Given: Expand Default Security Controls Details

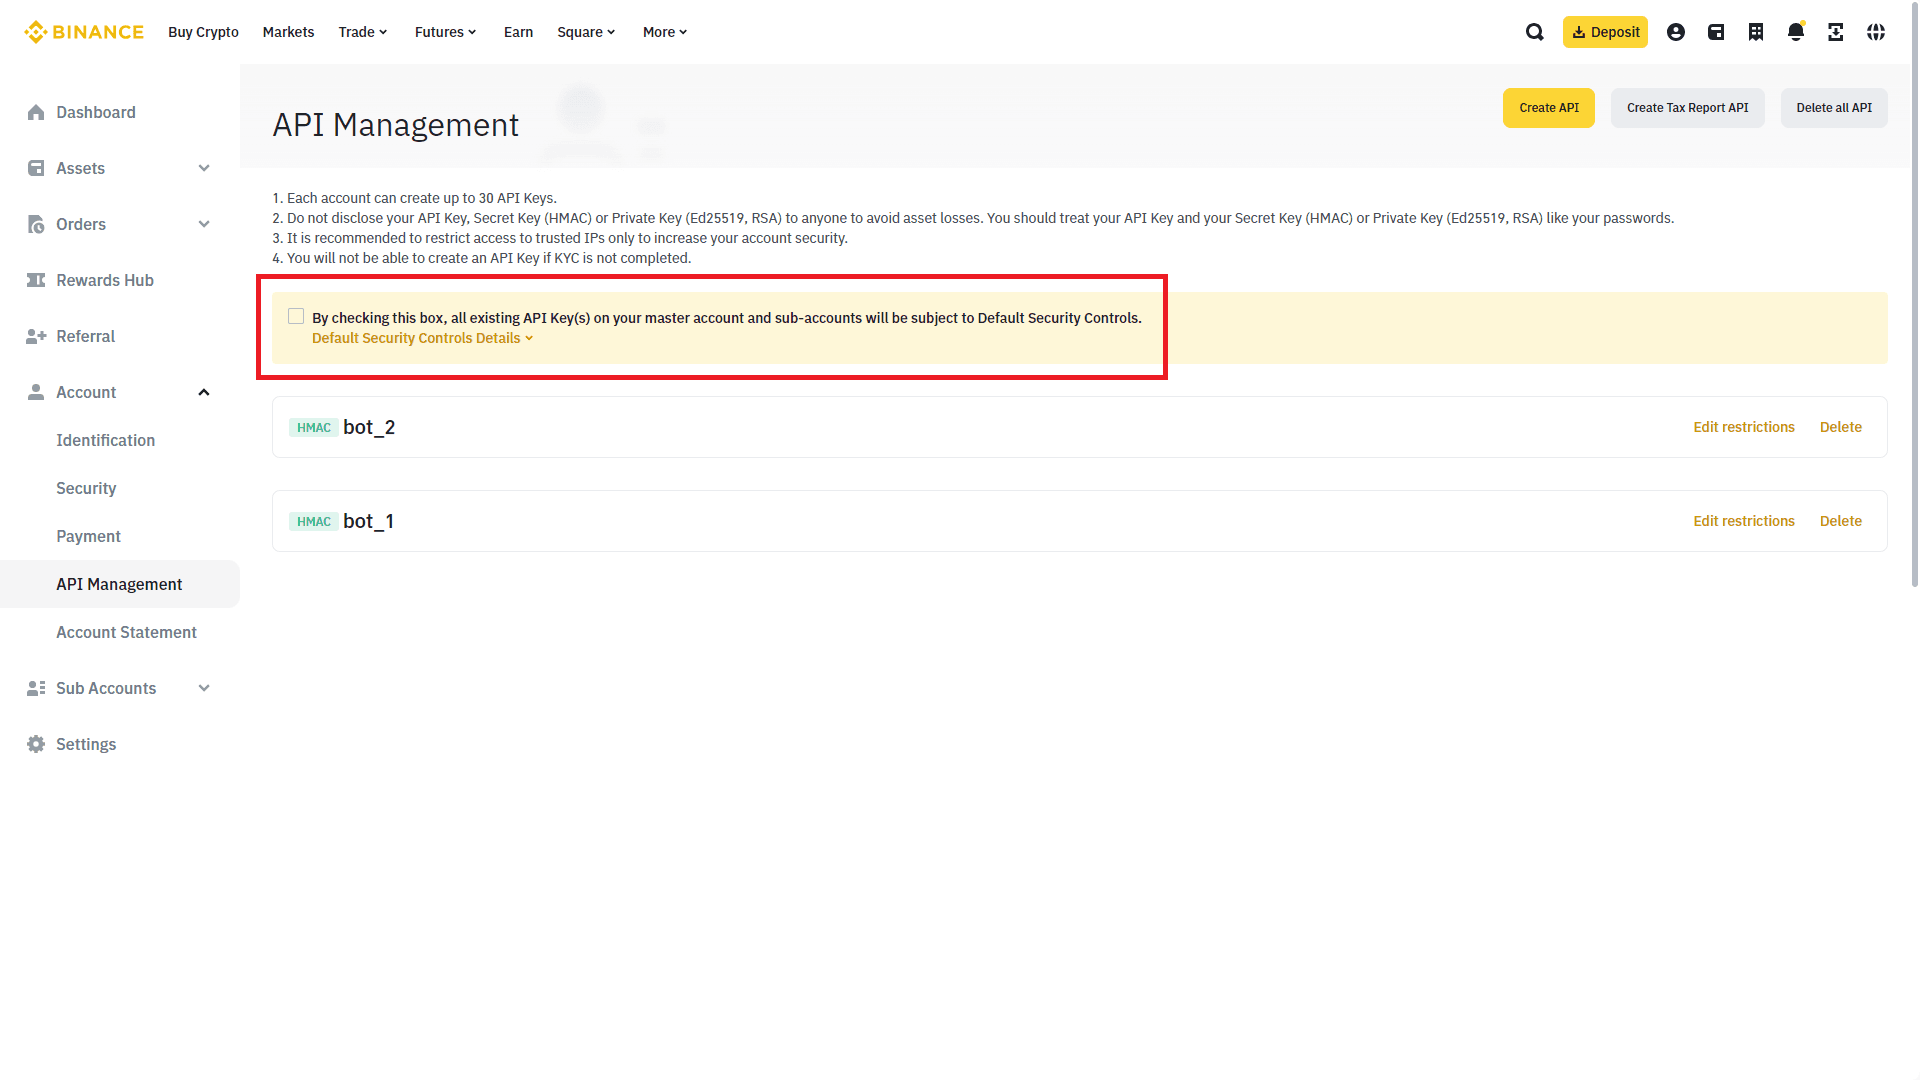Looking at the screenshot, I should [x=422, y=338].
